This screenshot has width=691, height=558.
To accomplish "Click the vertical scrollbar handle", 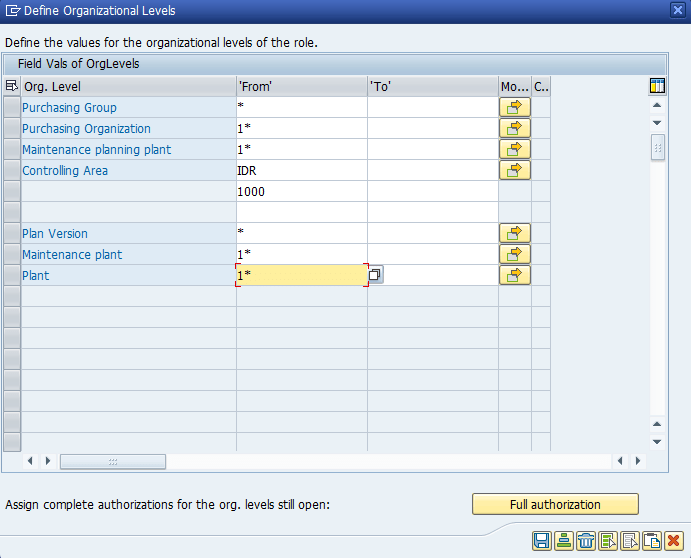I will point(657,148).
